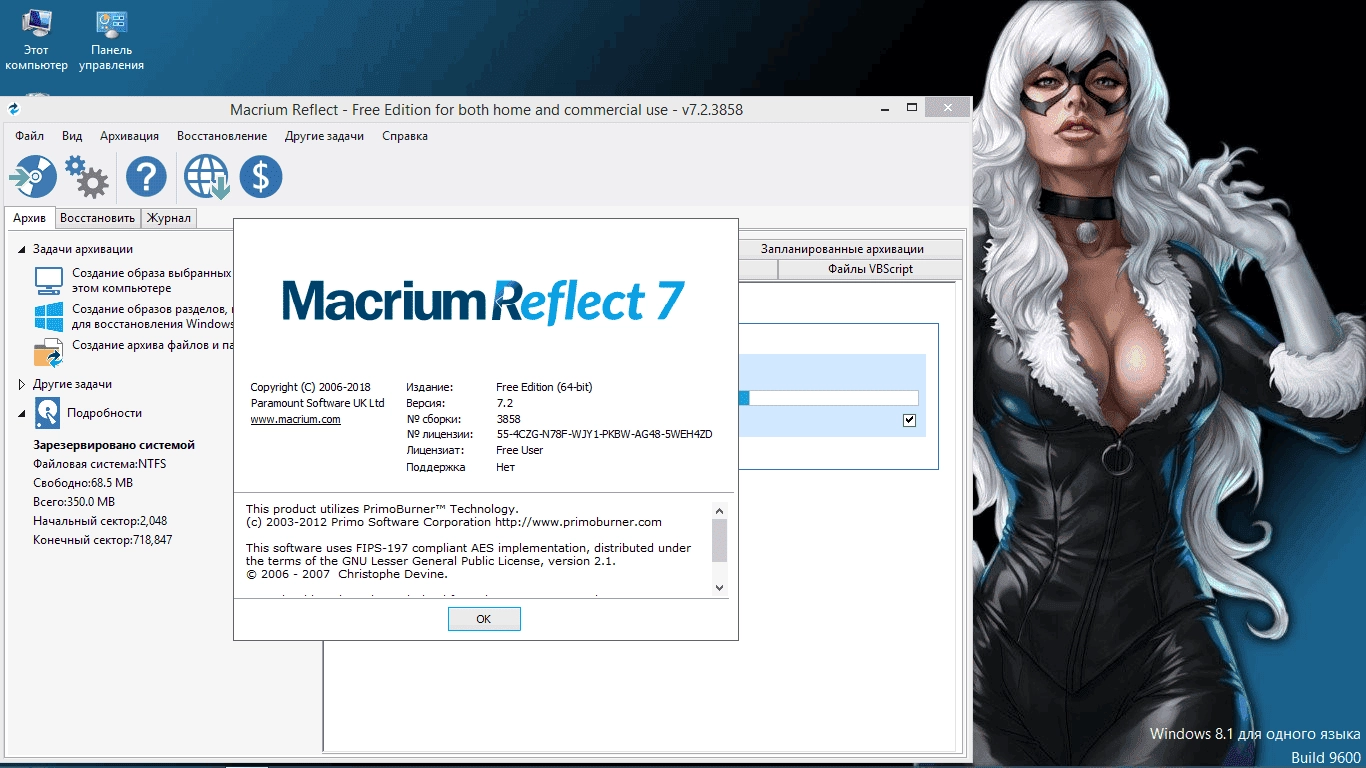
Task: Click the Help question mark icon
Action: click(x=146, y=178)
